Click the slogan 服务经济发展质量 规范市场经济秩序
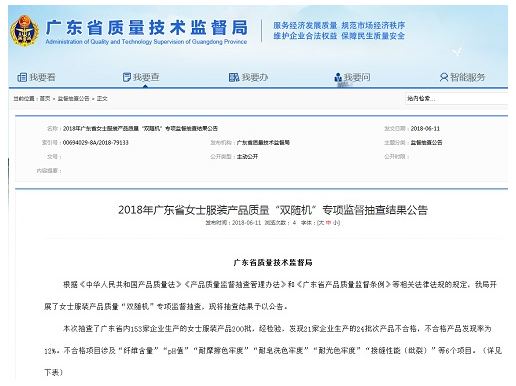The height and width of the screenshot is (386, 516). coord(339,25)
